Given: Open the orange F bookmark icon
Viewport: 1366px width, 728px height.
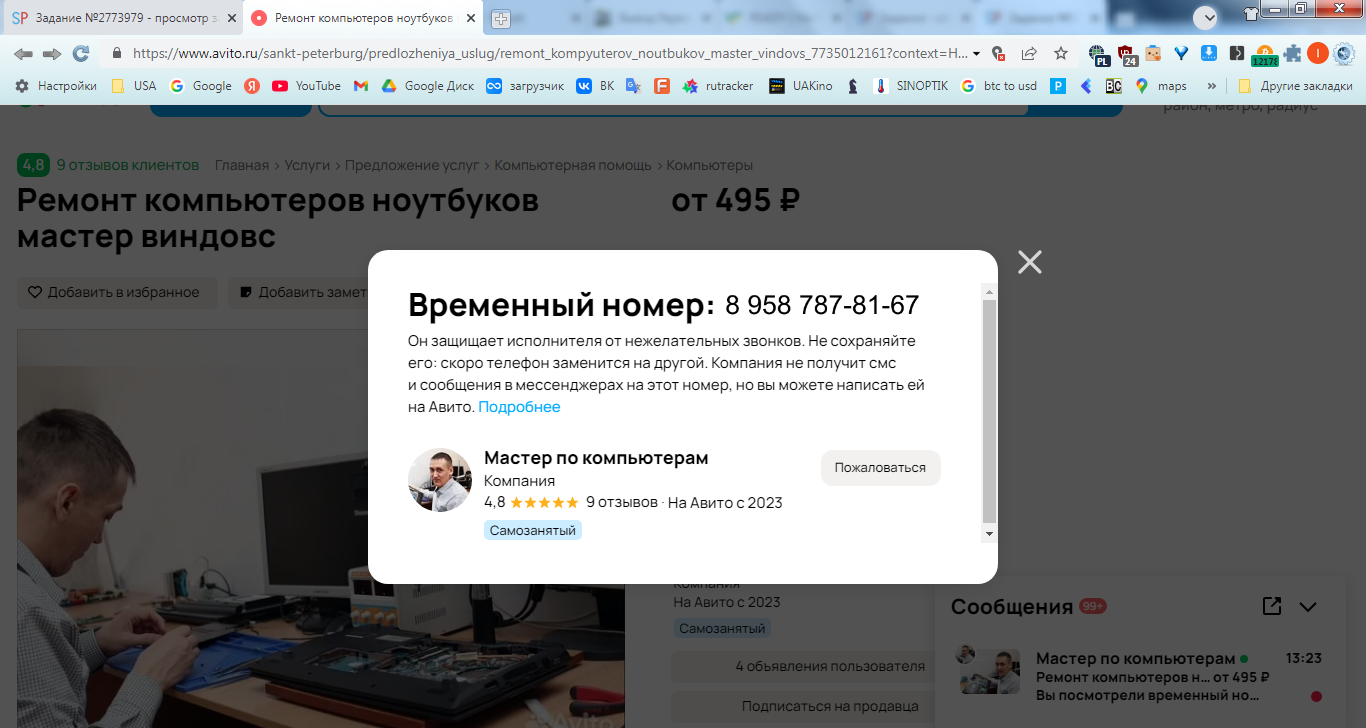Looking at the screenshot, I should 662,86.
